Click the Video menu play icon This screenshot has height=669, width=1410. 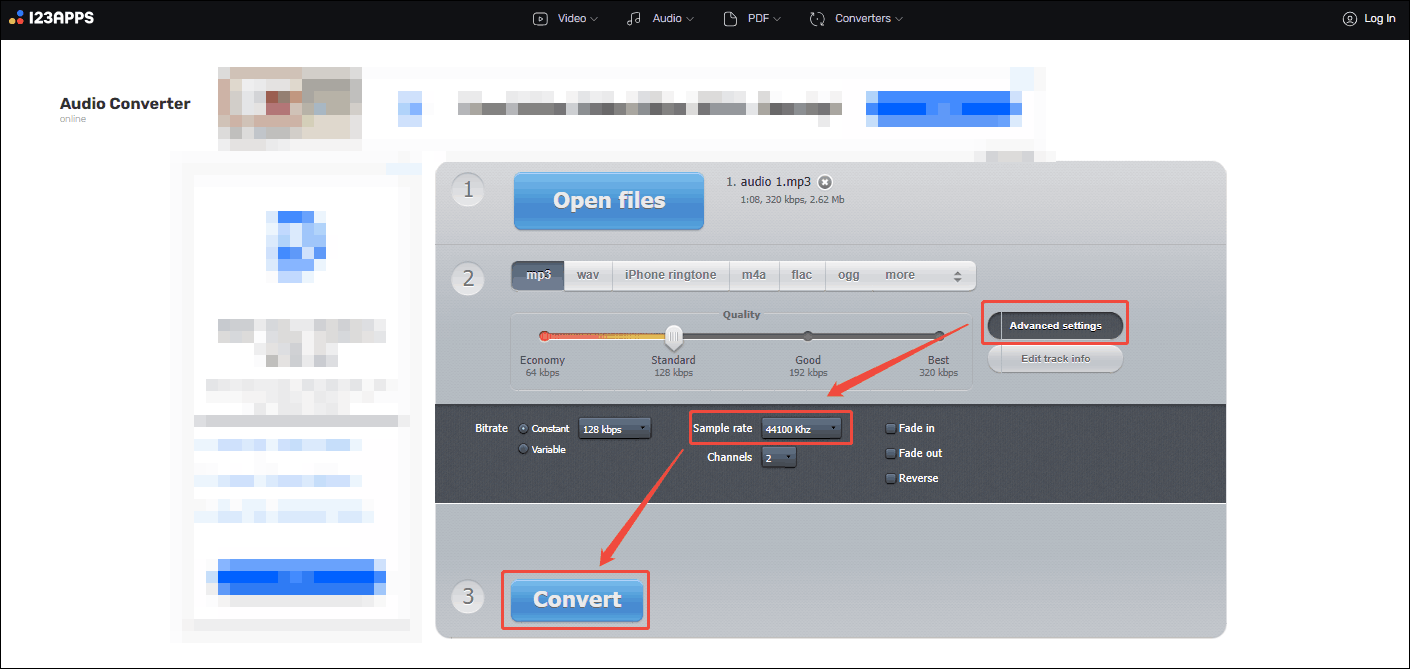point(540,19)
